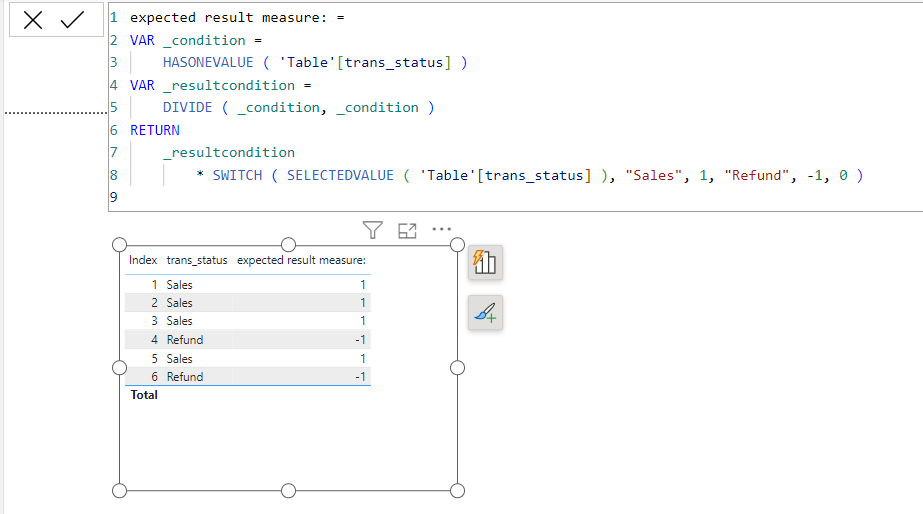923x514 pixels.
Task: Open visual filter funnel icon
Action: 373,230
